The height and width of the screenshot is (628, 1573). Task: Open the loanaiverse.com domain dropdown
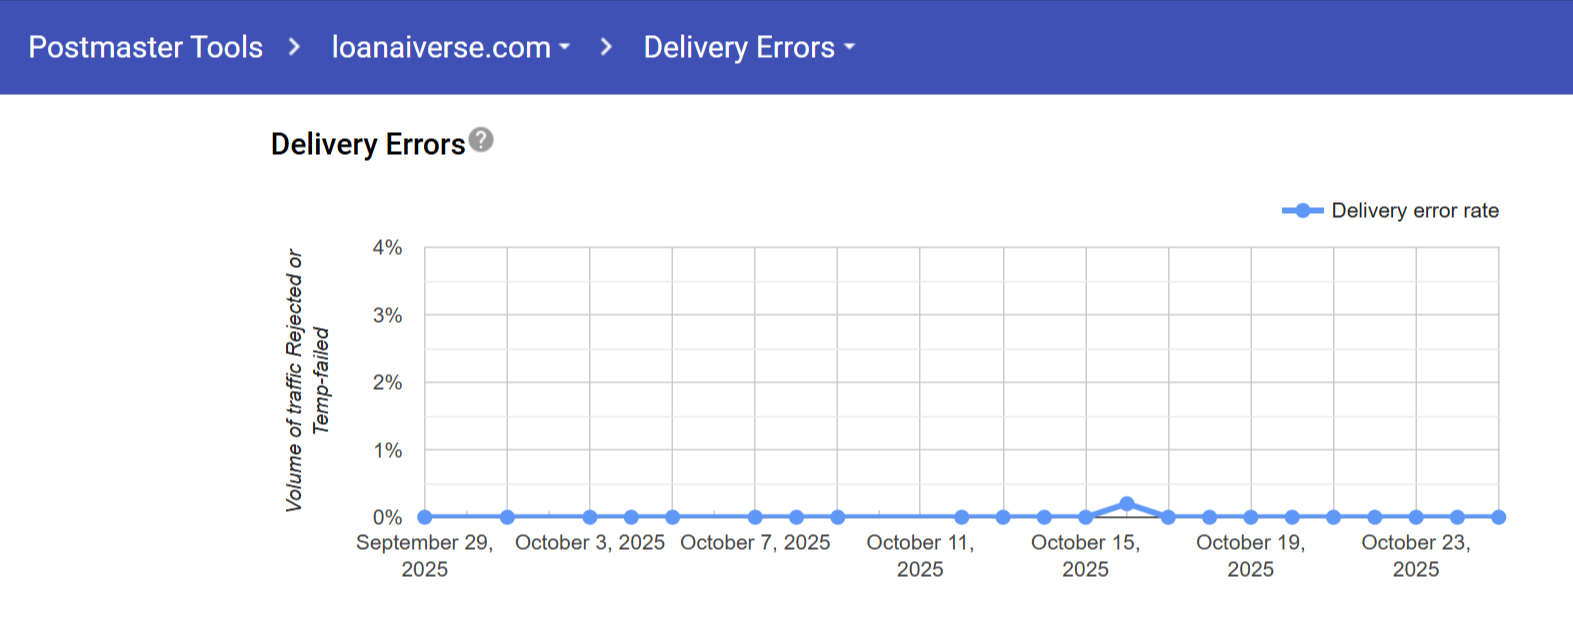tap(450, 47)
